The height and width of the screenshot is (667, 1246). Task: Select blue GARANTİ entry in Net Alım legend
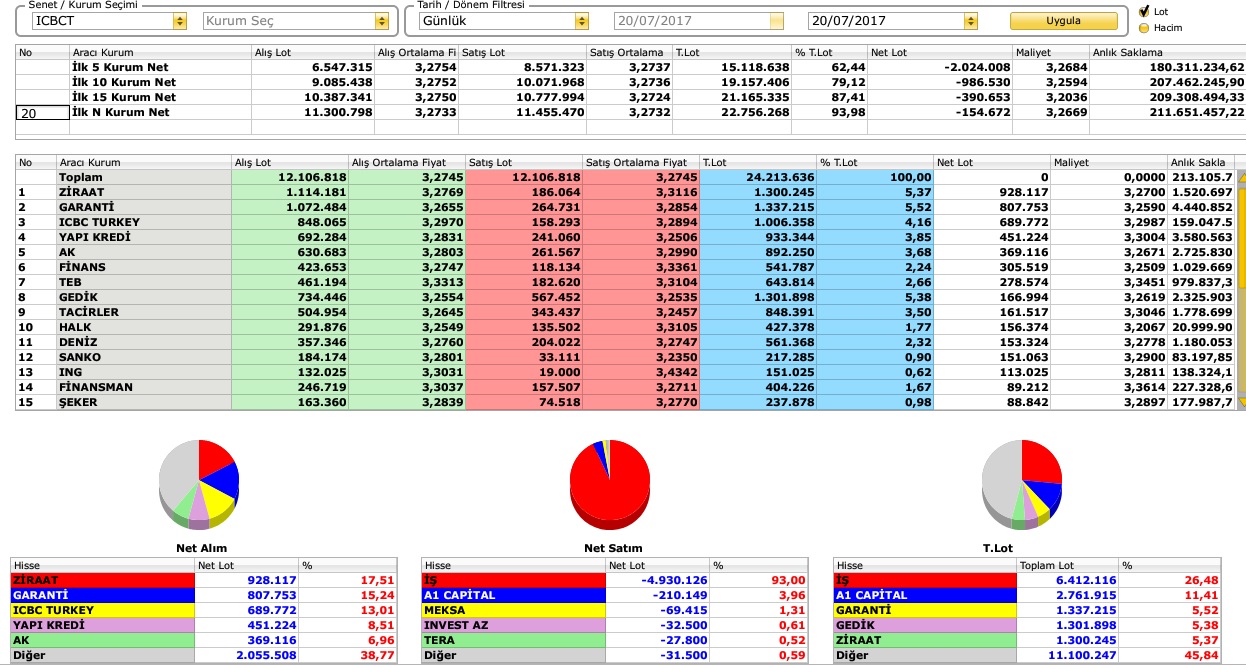click(x=102, y=595)
